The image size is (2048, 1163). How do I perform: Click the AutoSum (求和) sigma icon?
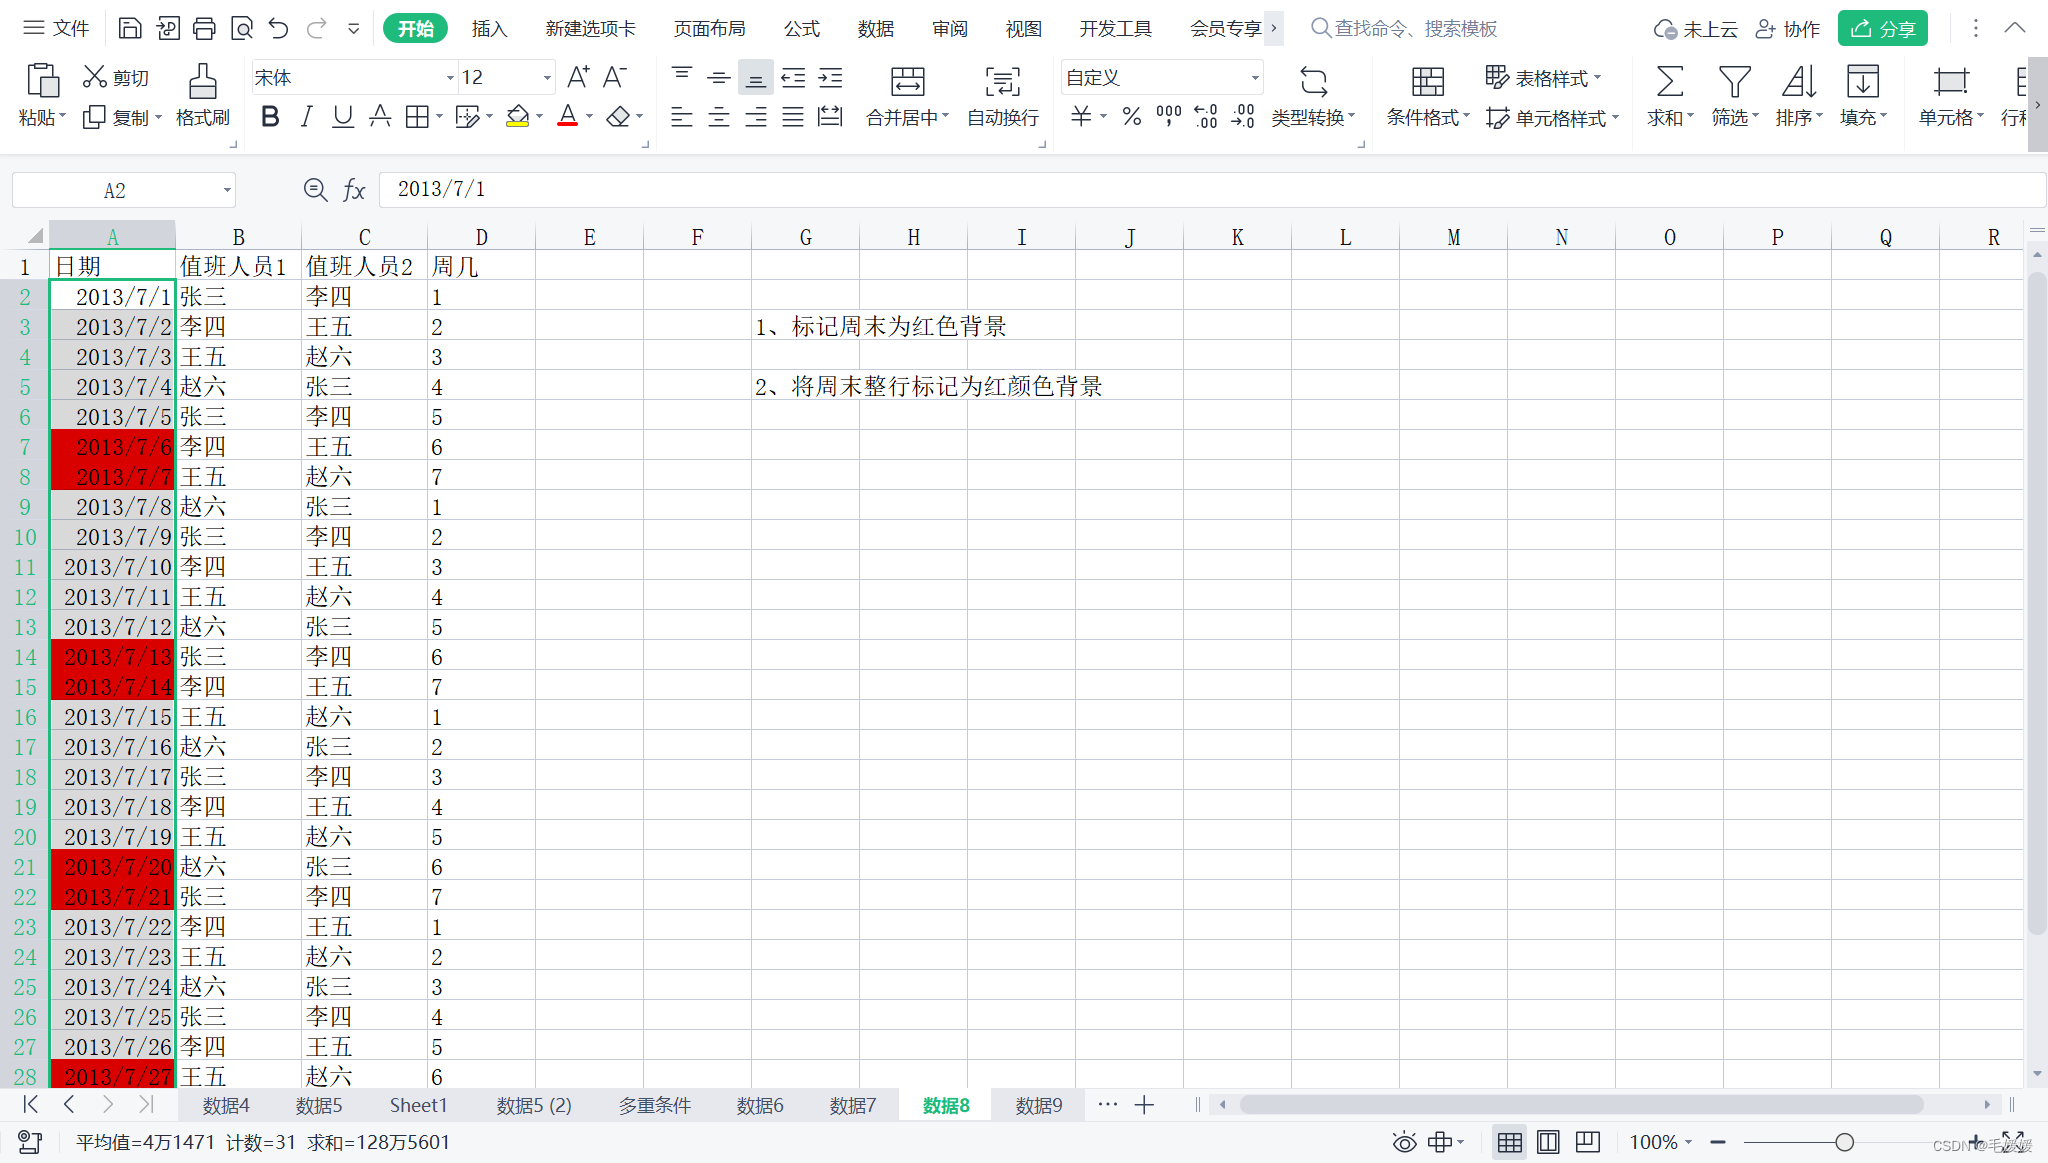click(x=1669, y=81)
